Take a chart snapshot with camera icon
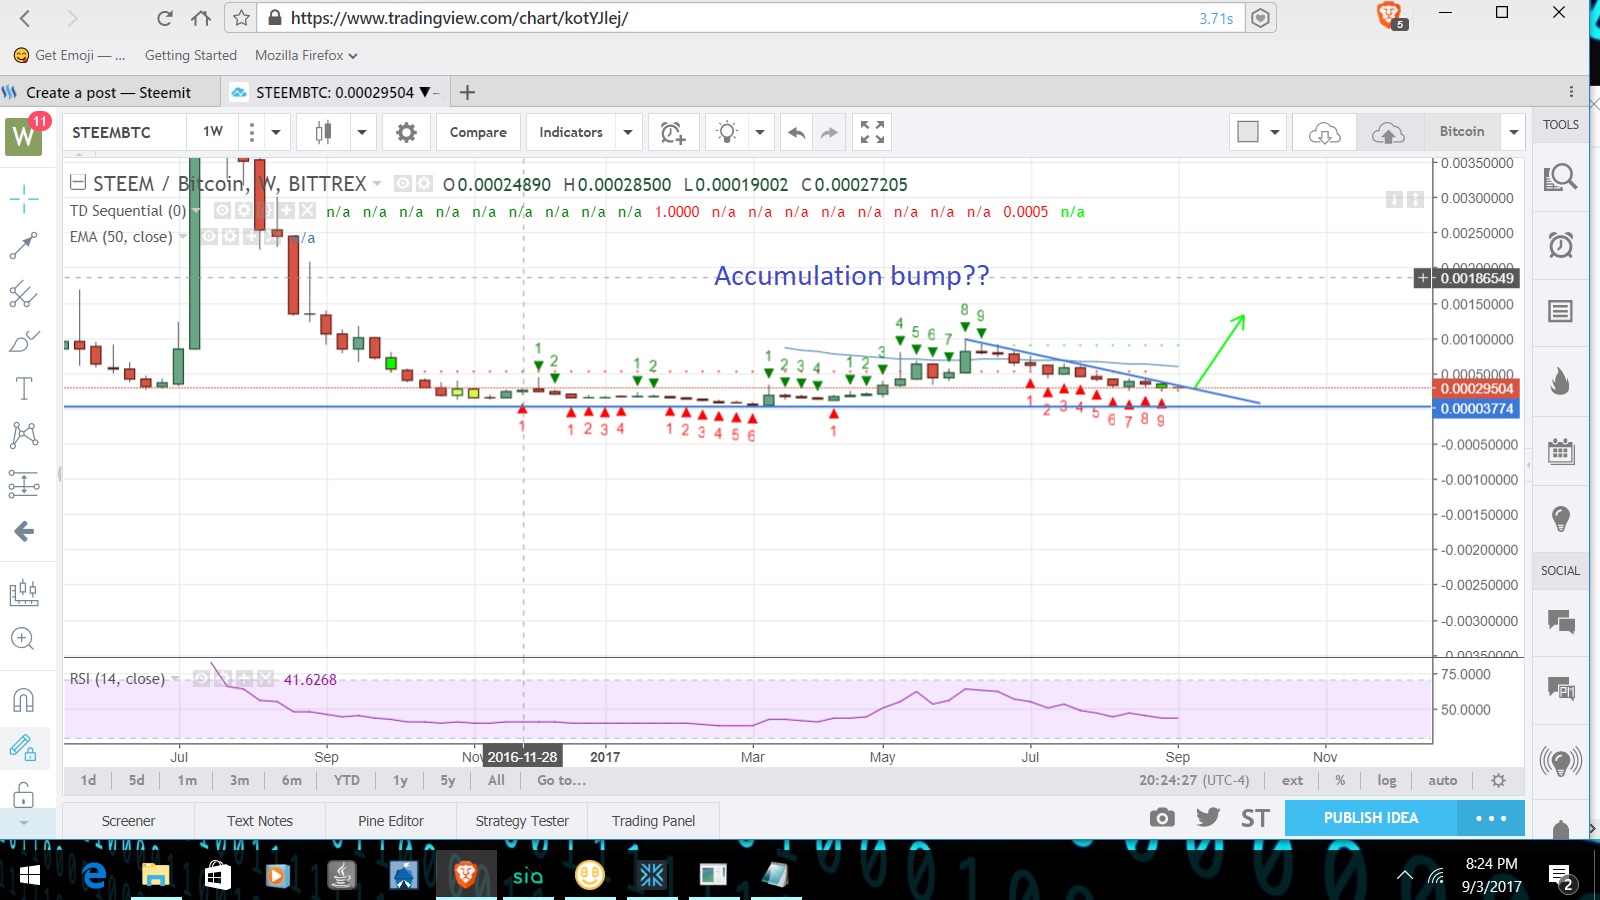This screenshot has height=900, width=1600. point(1162,818)
